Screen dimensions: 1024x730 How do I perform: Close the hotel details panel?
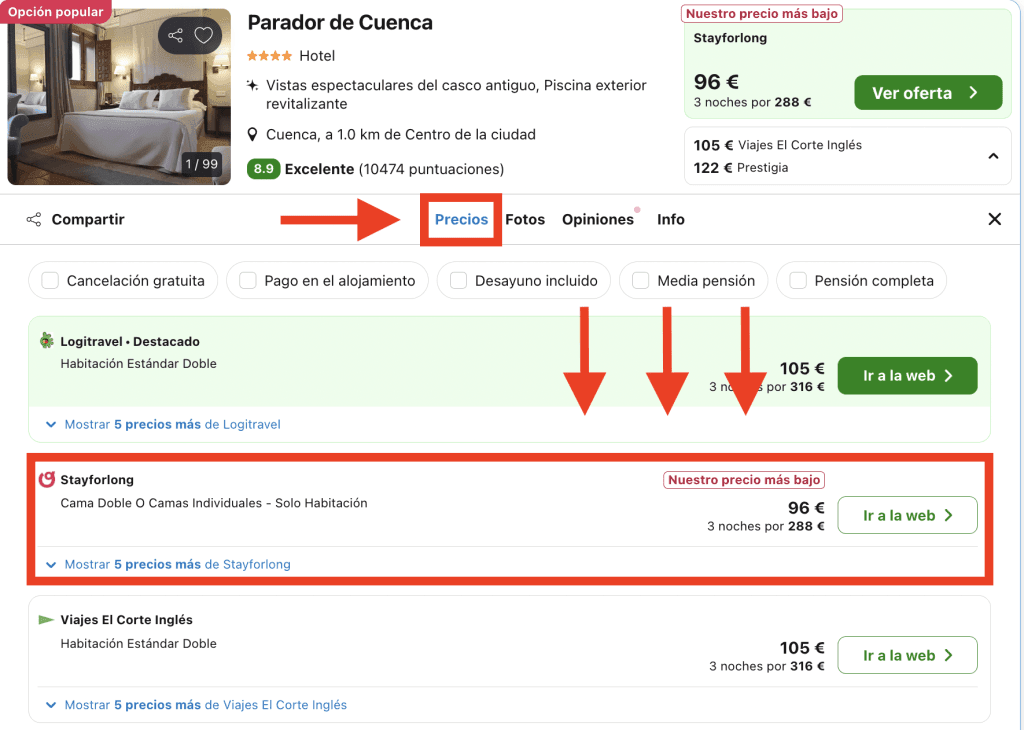coord(994,219)
